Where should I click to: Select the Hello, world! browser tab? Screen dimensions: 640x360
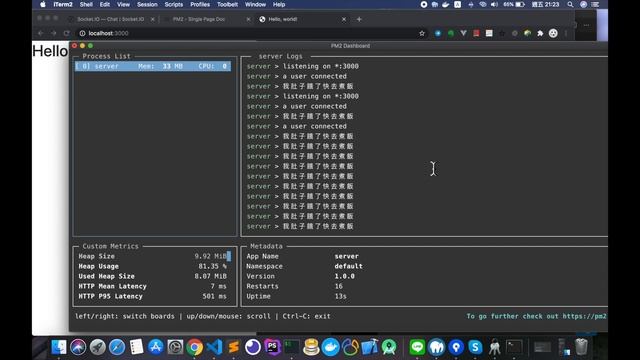pyautogui.click(x=283, y=19)
